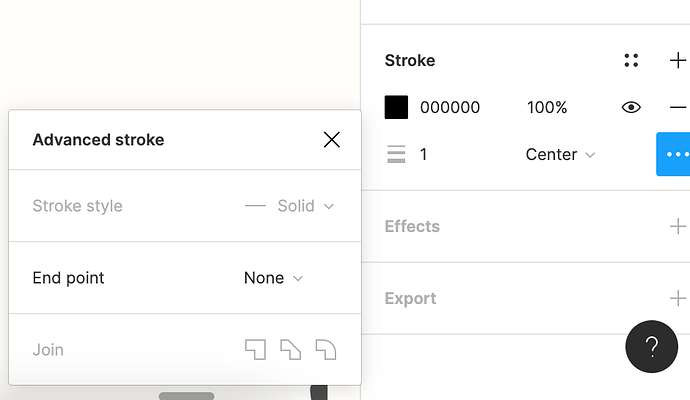Remove the stroke with minus icon
The height and width of the screenshot is (400, 690).
678,107
